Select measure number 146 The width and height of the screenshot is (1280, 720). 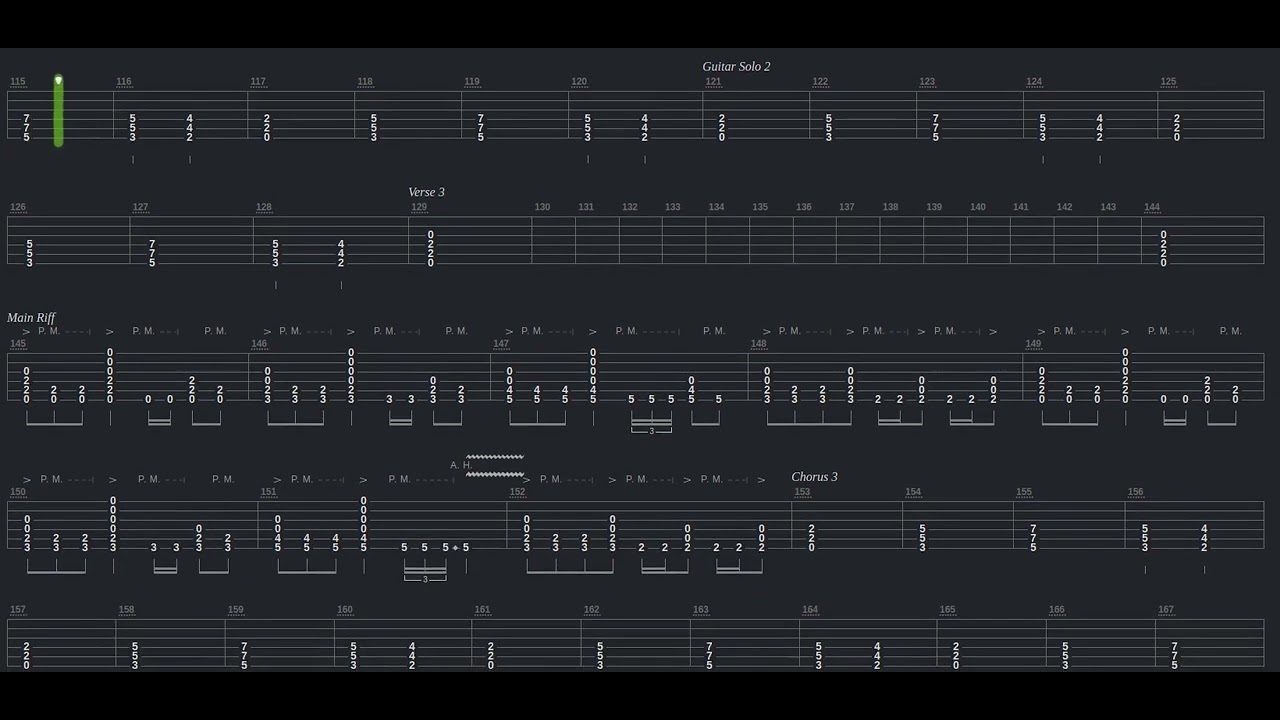(259, 344)
